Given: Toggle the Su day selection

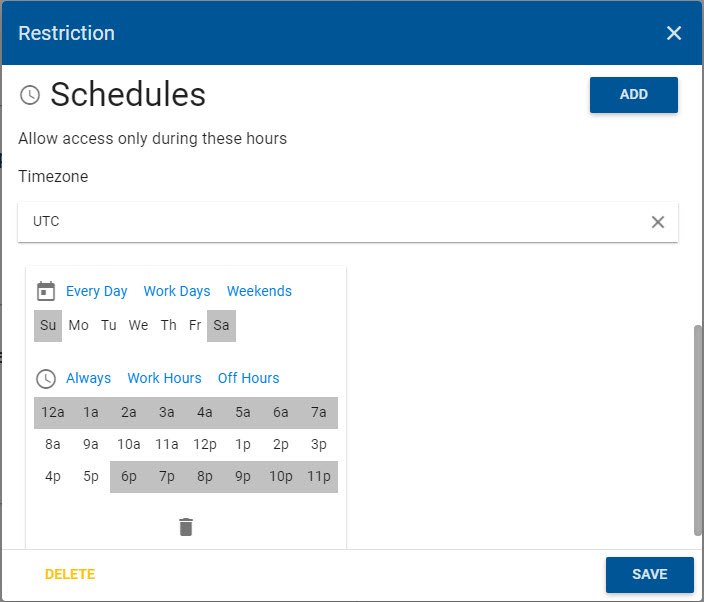Looking at the screenshot, I should point(48,325).
